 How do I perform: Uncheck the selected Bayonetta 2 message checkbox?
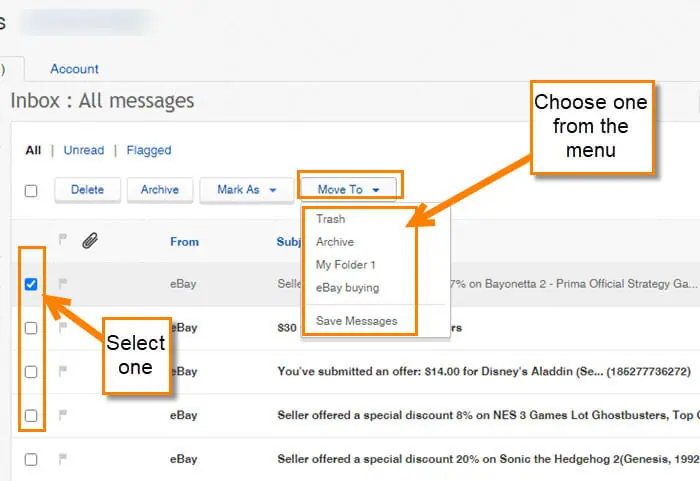31,284
